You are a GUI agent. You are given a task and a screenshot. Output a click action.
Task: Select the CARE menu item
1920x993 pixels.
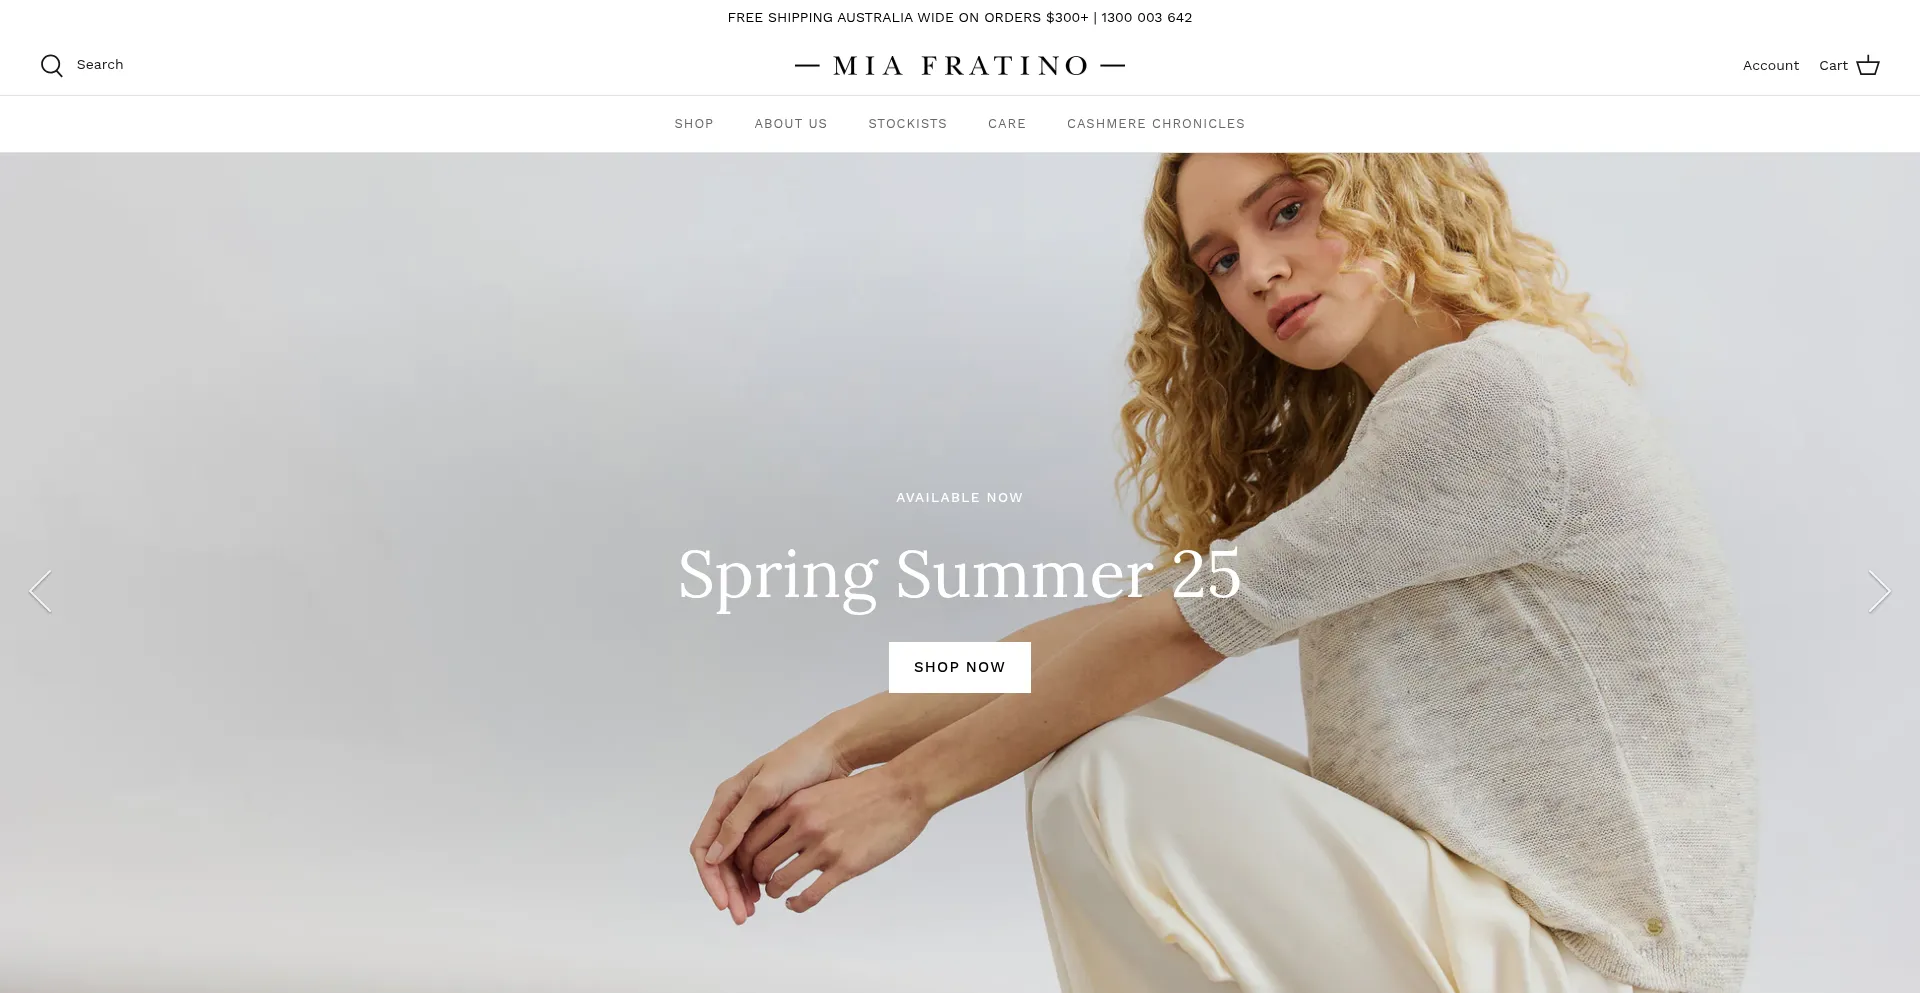pyautogui.click(x=1007, y=124)
